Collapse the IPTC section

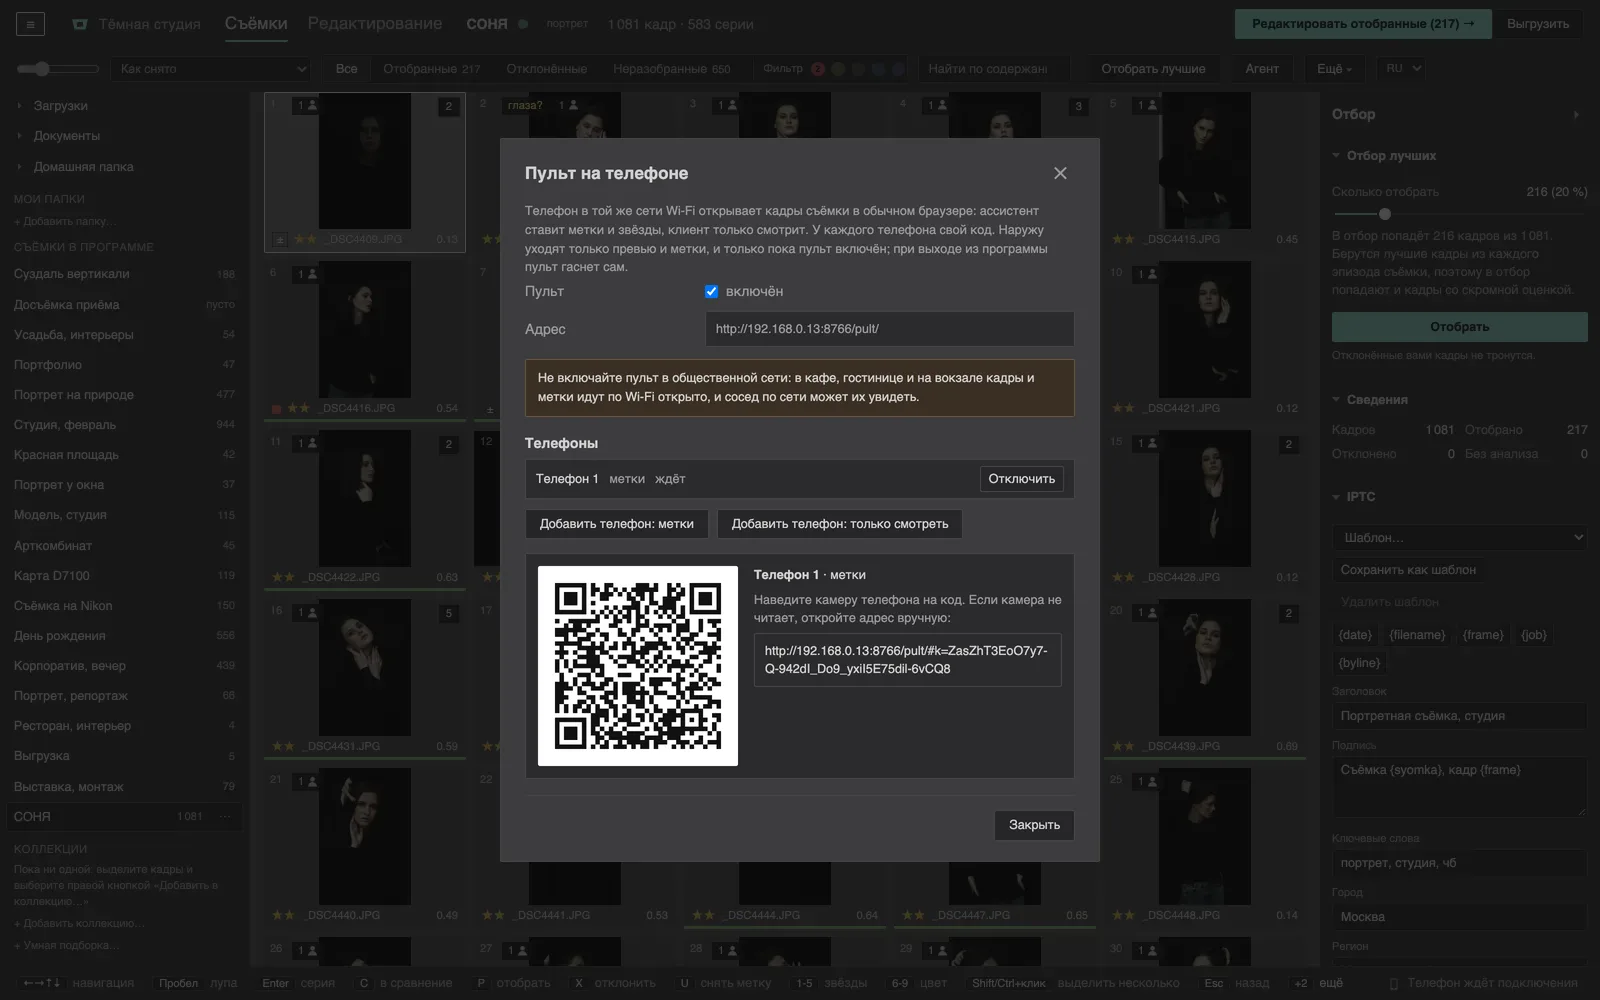coord(1336,497)
